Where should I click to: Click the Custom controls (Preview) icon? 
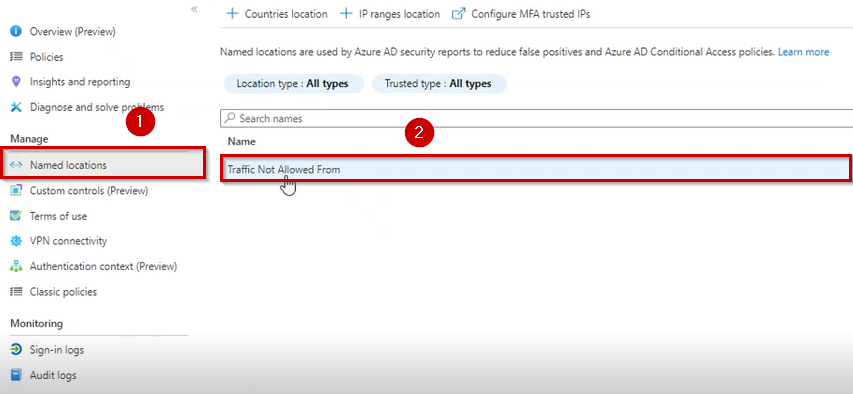click(x=16, y=190)
